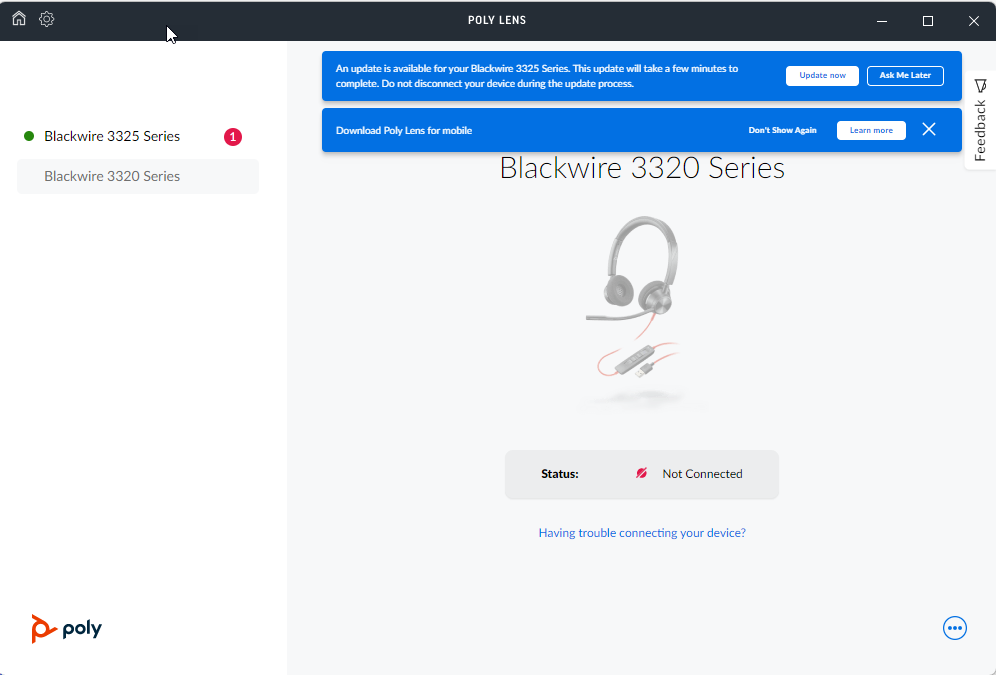Click the Blackwire 3320 Series page heading
996x675 pixels.
[x=642, y=168]
